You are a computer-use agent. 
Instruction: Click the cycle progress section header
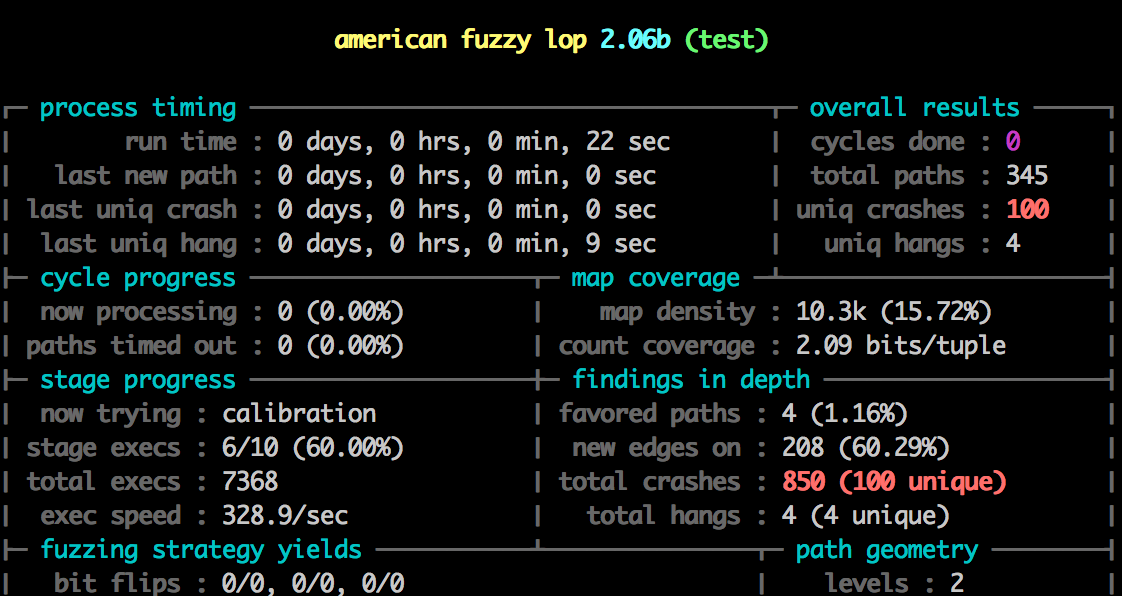point(138,278)
